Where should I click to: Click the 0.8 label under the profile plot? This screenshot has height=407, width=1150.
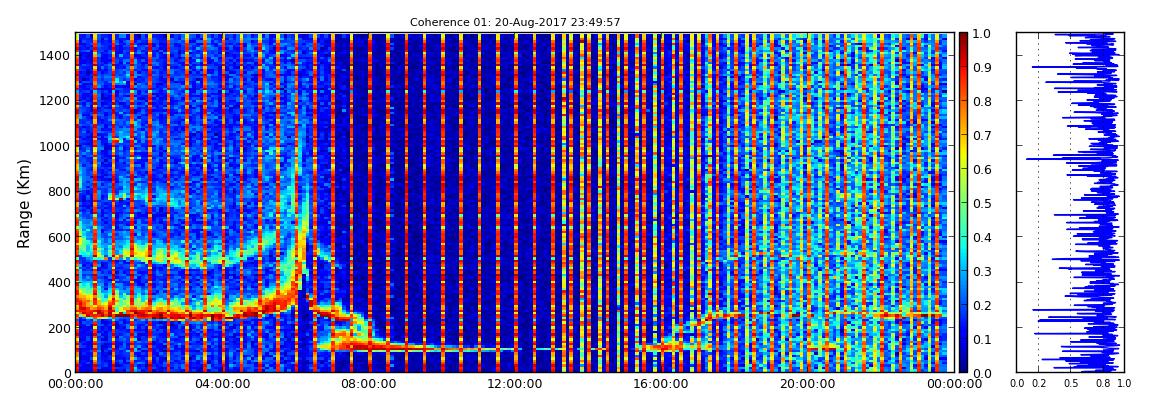1102,384
